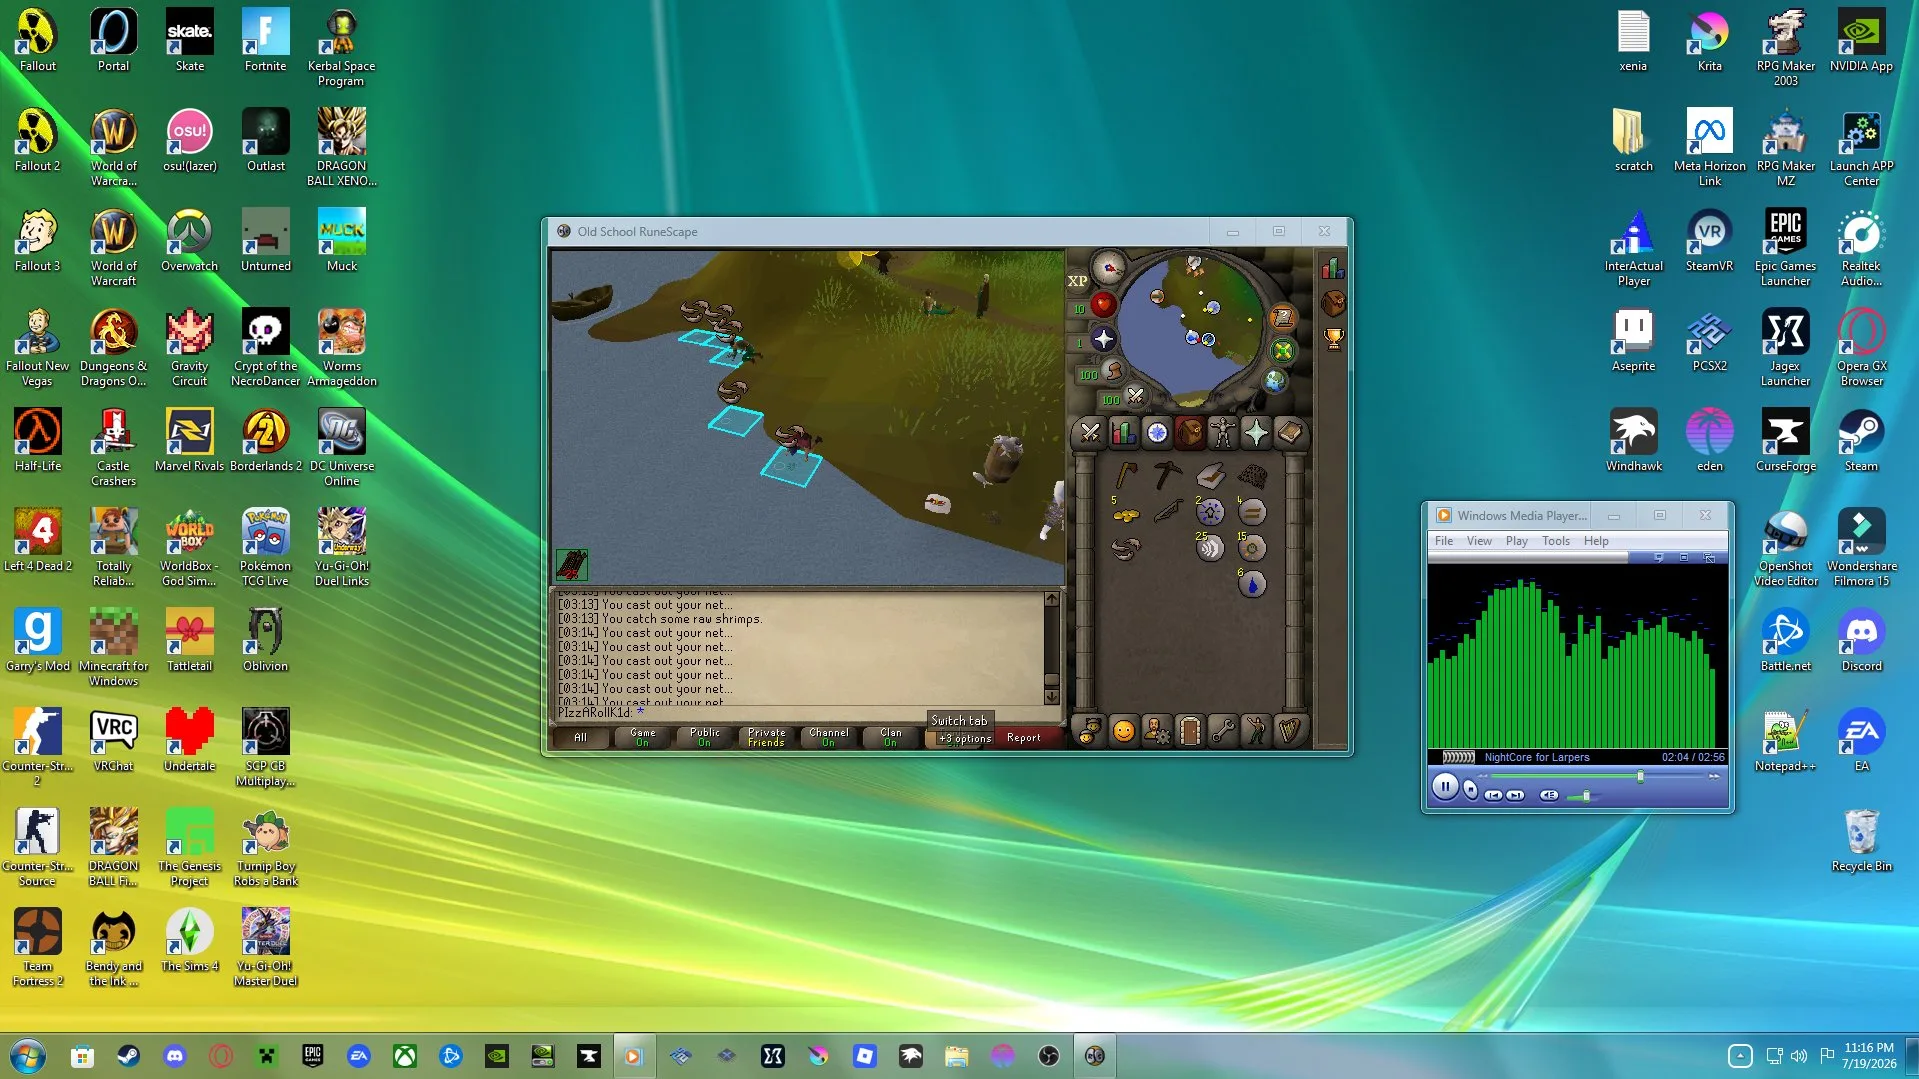This screenshot has height=1079, width=1919.
Task: Pause playback in Windows Media Player
Action: click(1445, 787)
